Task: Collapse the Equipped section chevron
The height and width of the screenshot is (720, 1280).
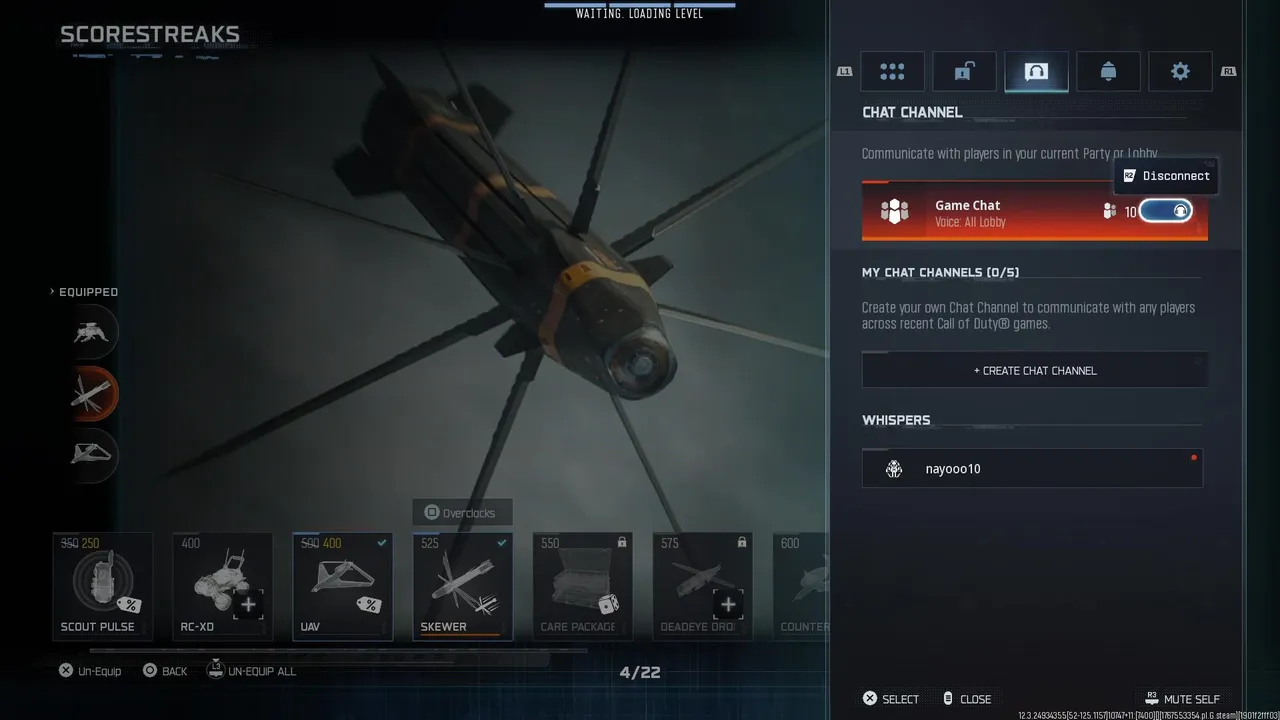Action: click(52, 292)
